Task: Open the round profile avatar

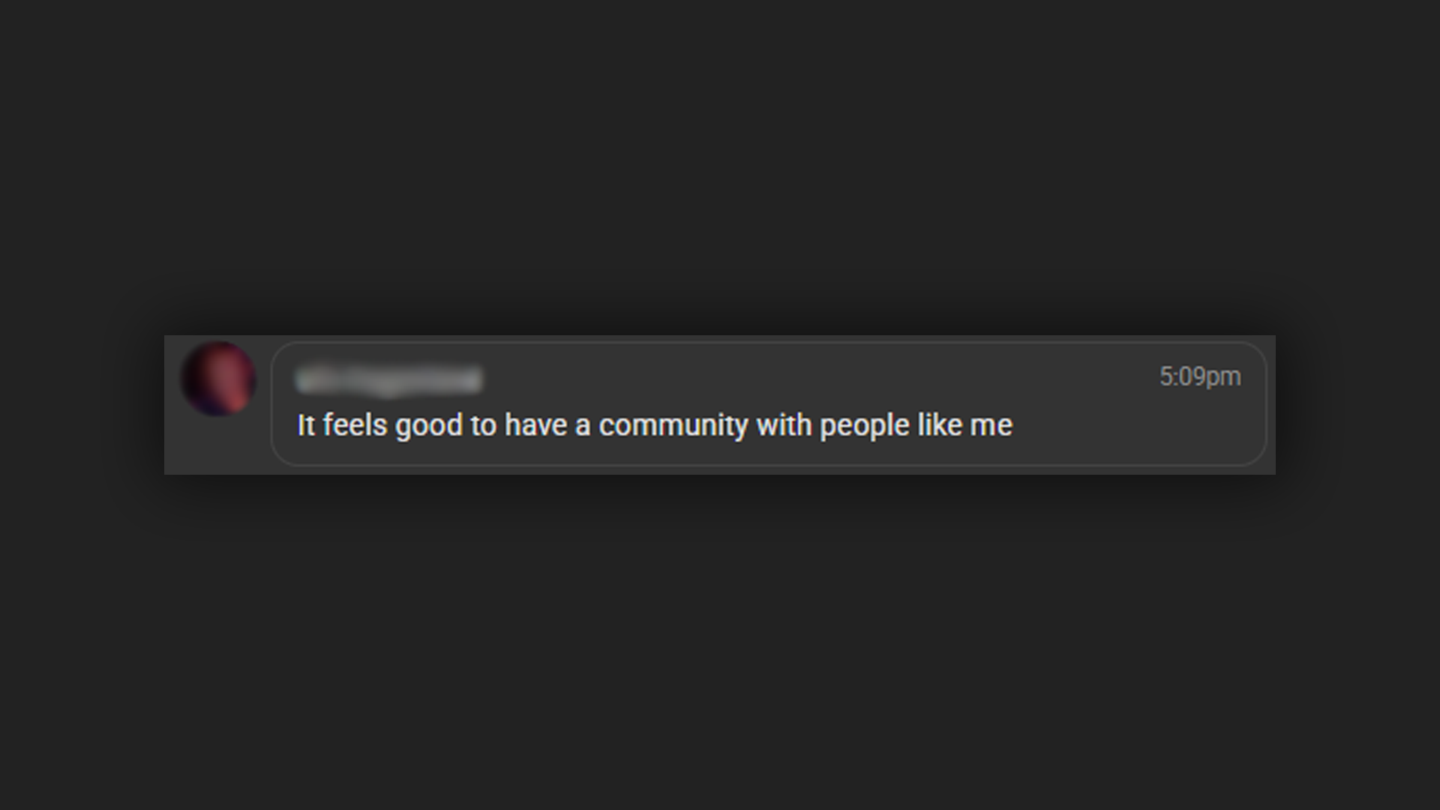Action: coord(218,379)
